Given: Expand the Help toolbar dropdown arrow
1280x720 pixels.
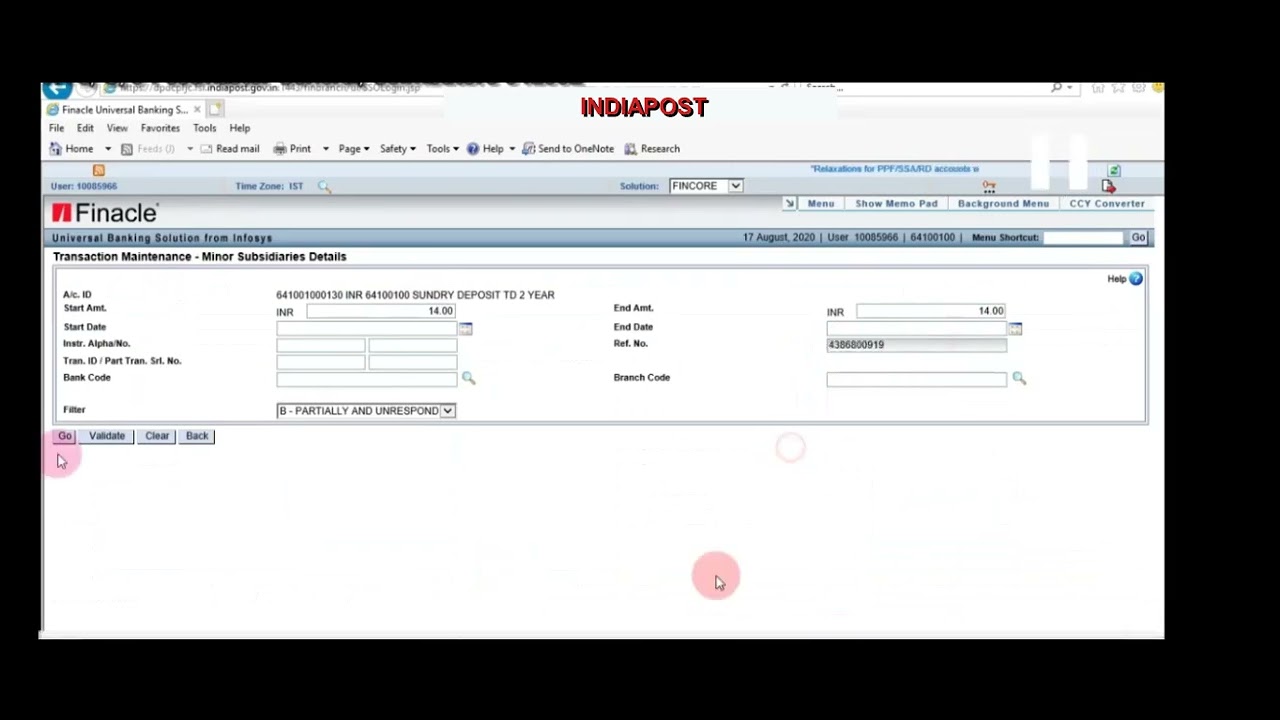Looking at the screenshot, I should (x=512, y=149).
